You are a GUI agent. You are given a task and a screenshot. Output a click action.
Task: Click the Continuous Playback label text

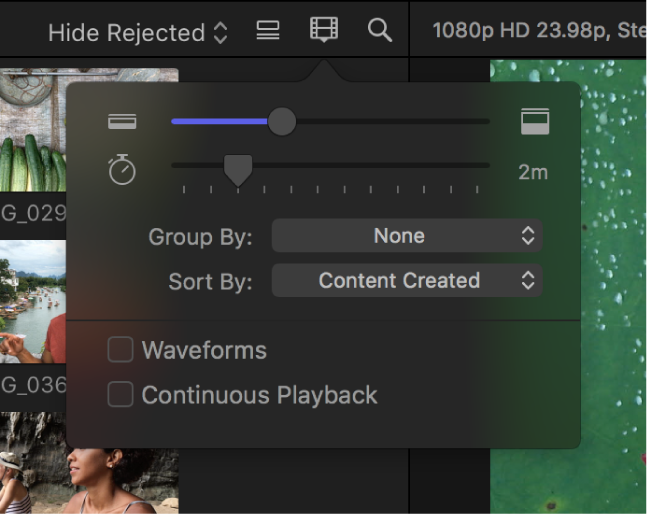pyautogui.click(x=259, y=395)
